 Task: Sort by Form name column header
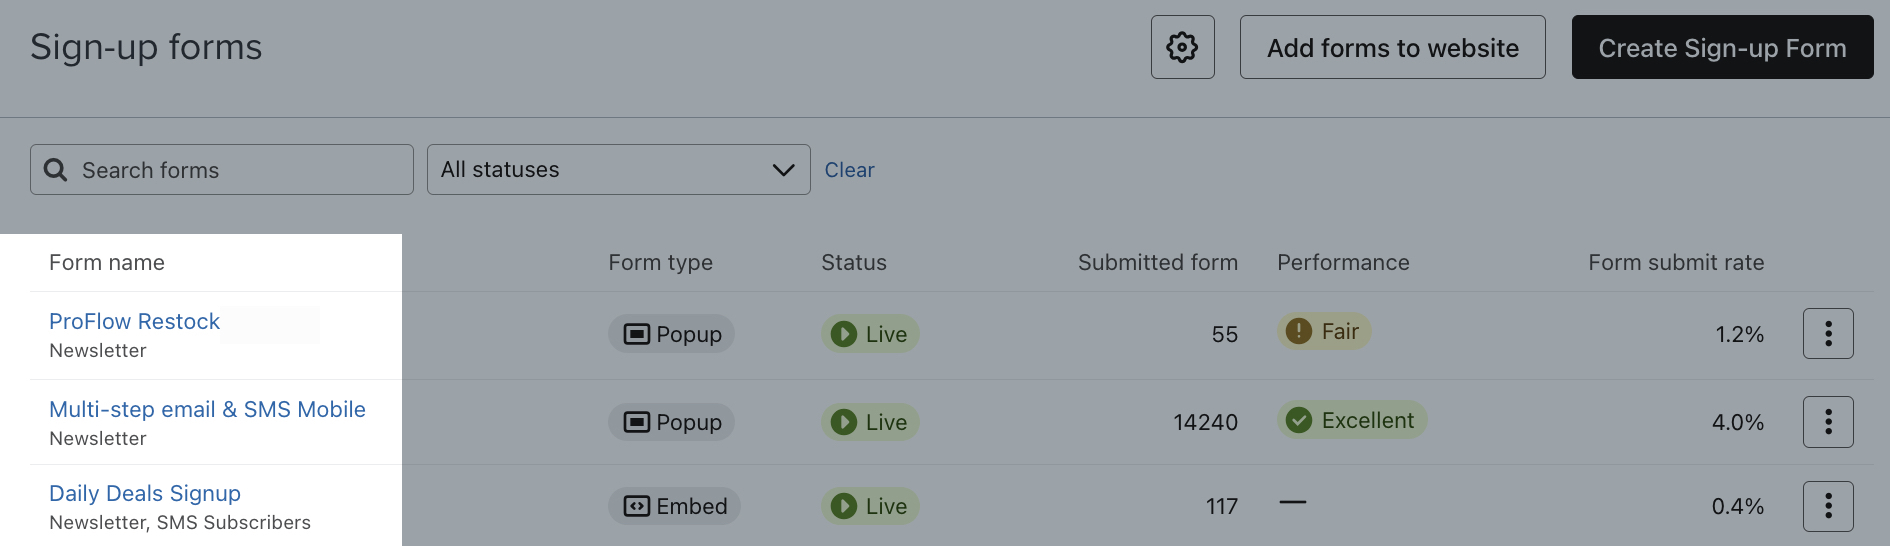[107, 263]
